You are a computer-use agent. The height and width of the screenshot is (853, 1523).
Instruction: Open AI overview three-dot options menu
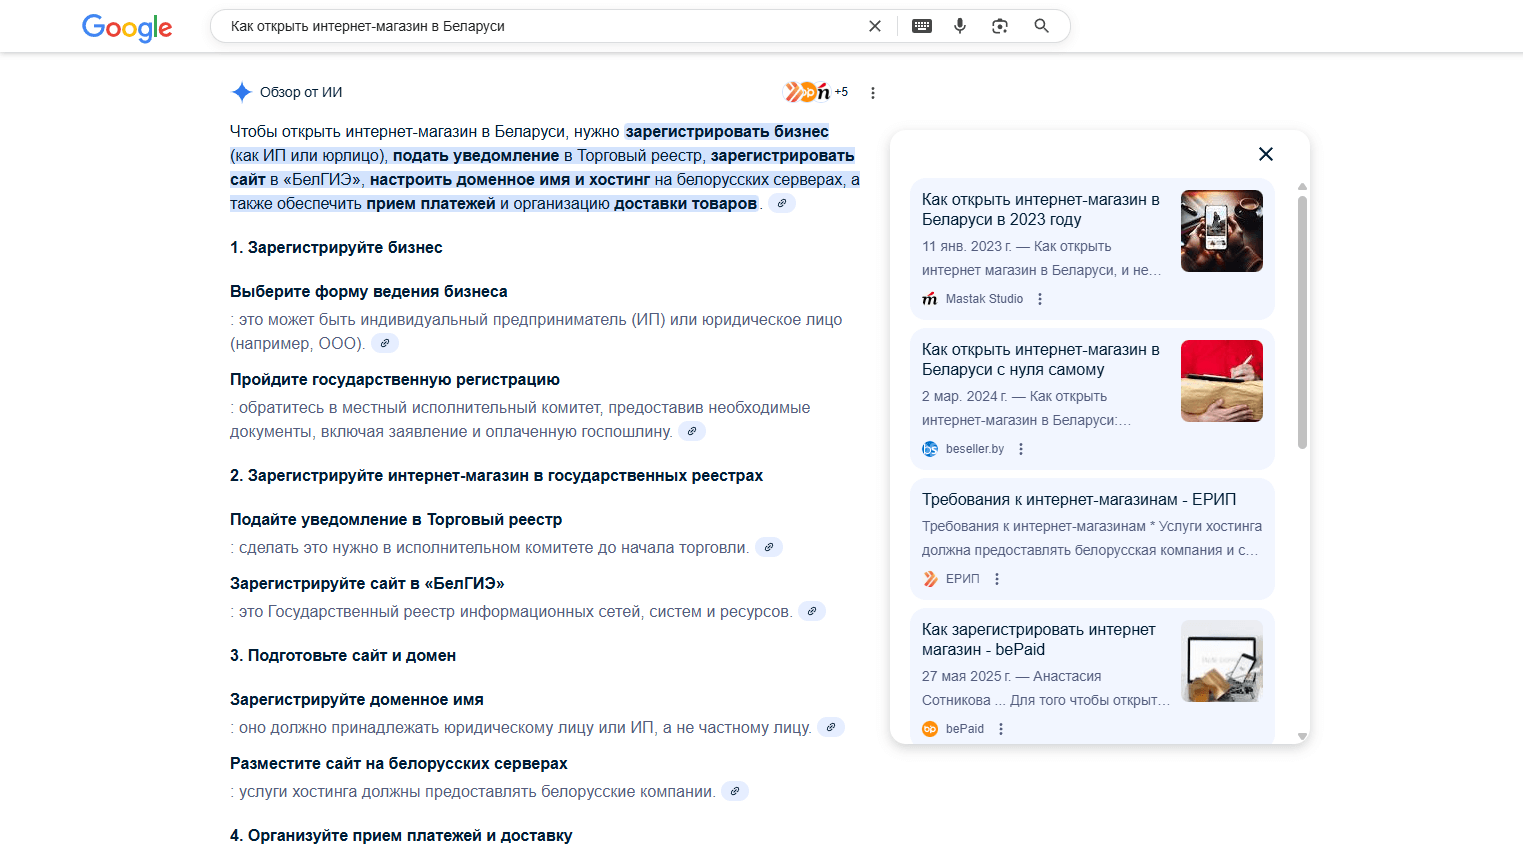[873, 93]
